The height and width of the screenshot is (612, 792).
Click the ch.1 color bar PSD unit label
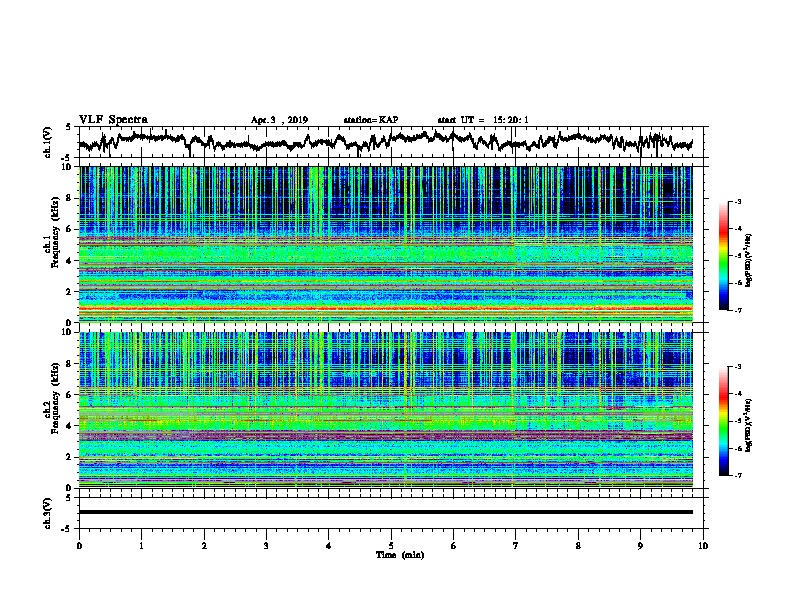(748, 260)
